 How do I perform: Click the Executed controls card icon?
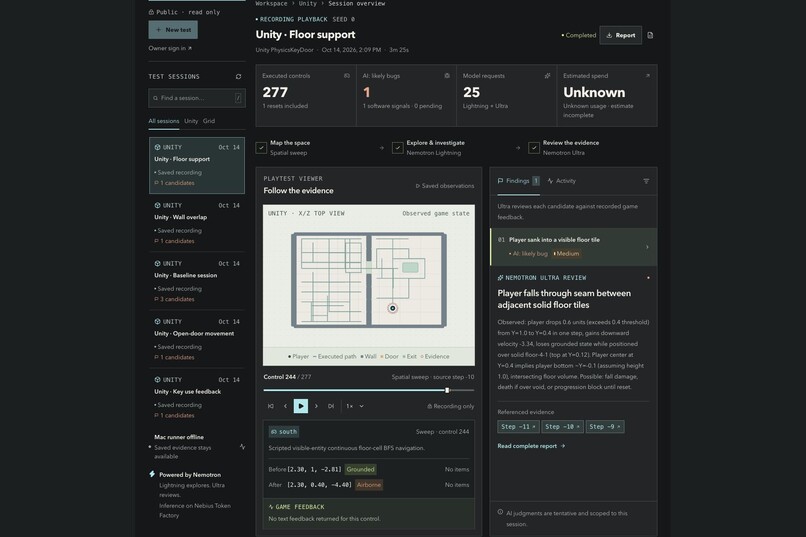coord(347,76)
